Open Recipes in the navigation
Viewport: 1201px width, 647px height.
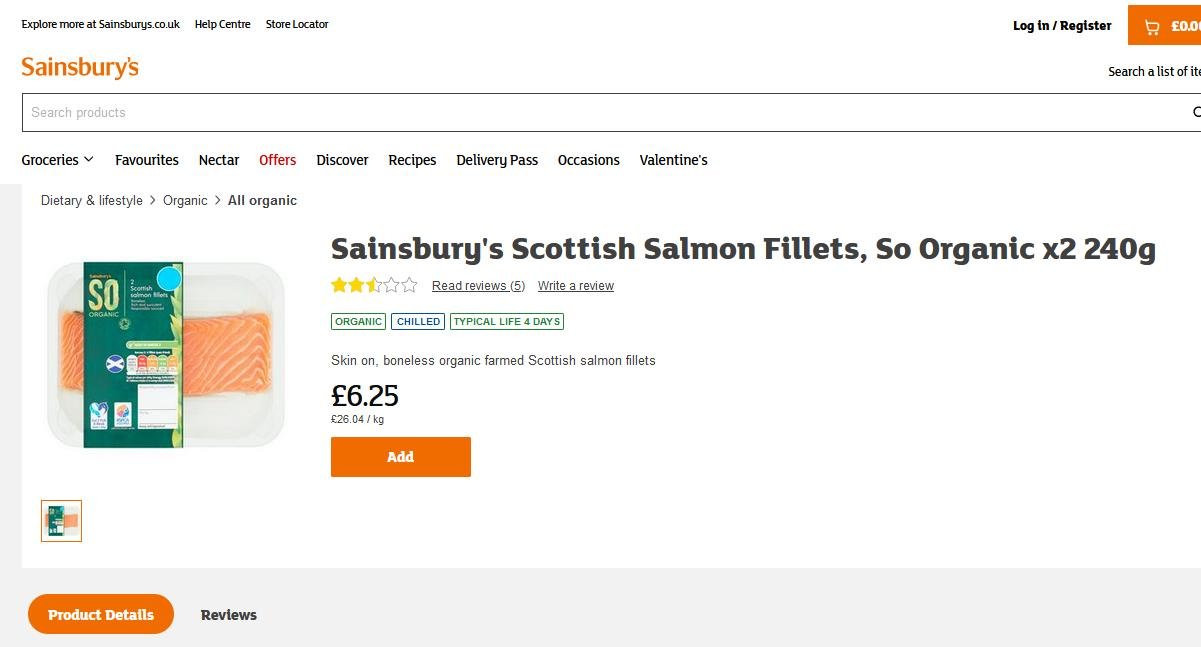click(x=412, y=160)
